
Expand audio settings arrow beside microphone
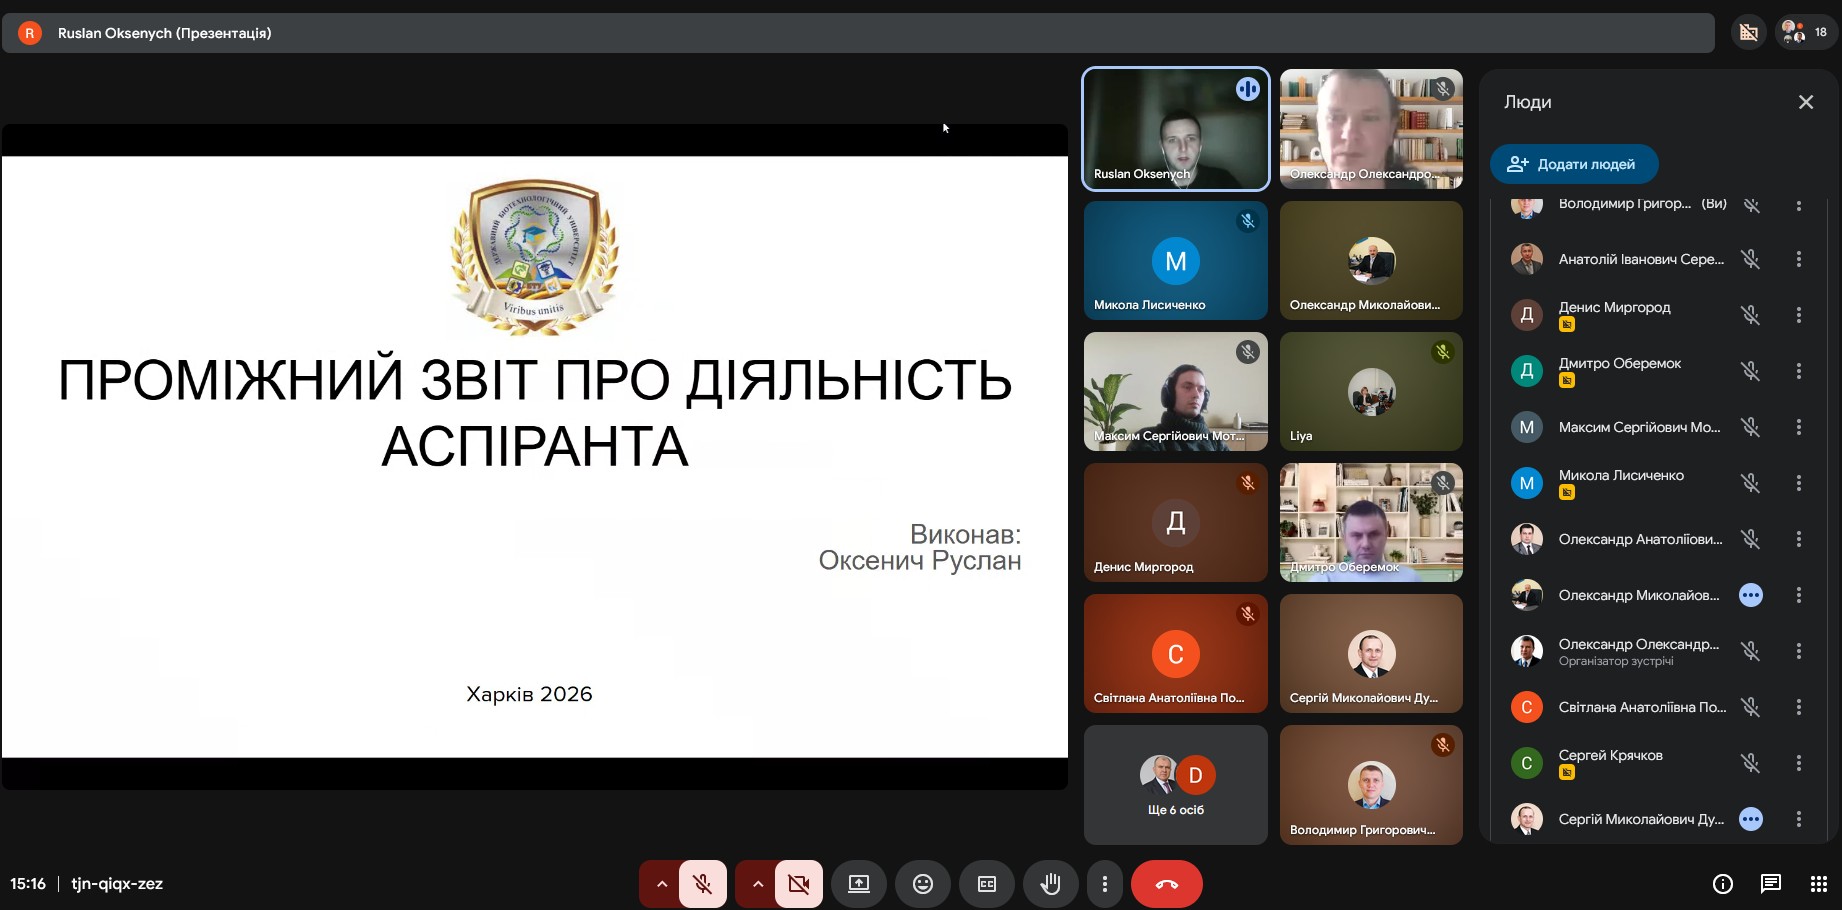pyautogui.click(x=661, y=884)
